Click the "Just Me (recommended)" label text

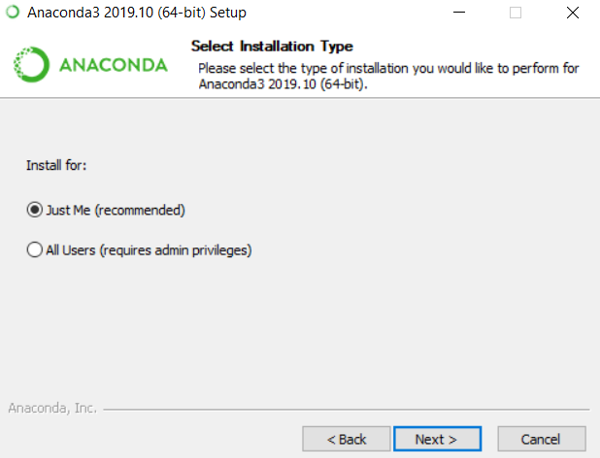(x=116, y=210)
